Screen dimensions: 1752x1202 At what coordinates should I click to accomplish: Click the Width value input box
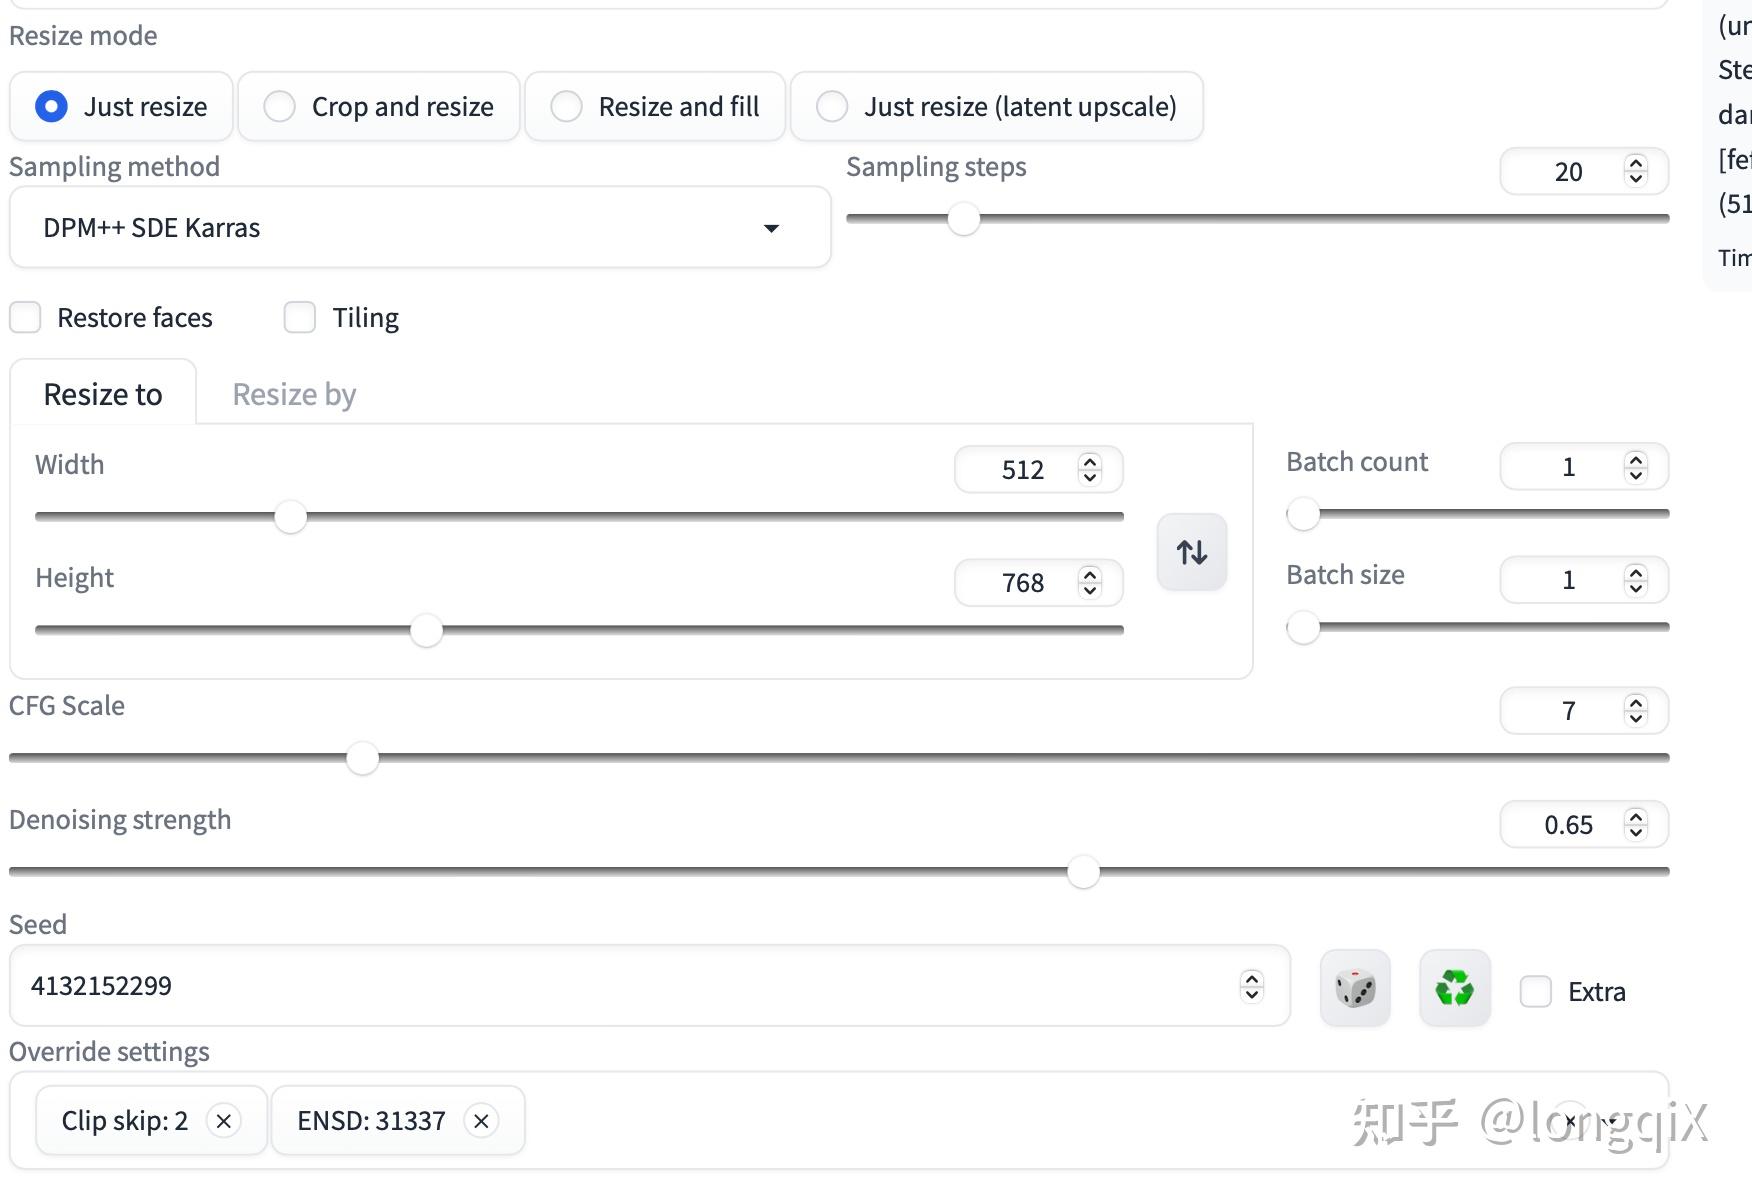pyautogui.click(x=1022, y=470)
